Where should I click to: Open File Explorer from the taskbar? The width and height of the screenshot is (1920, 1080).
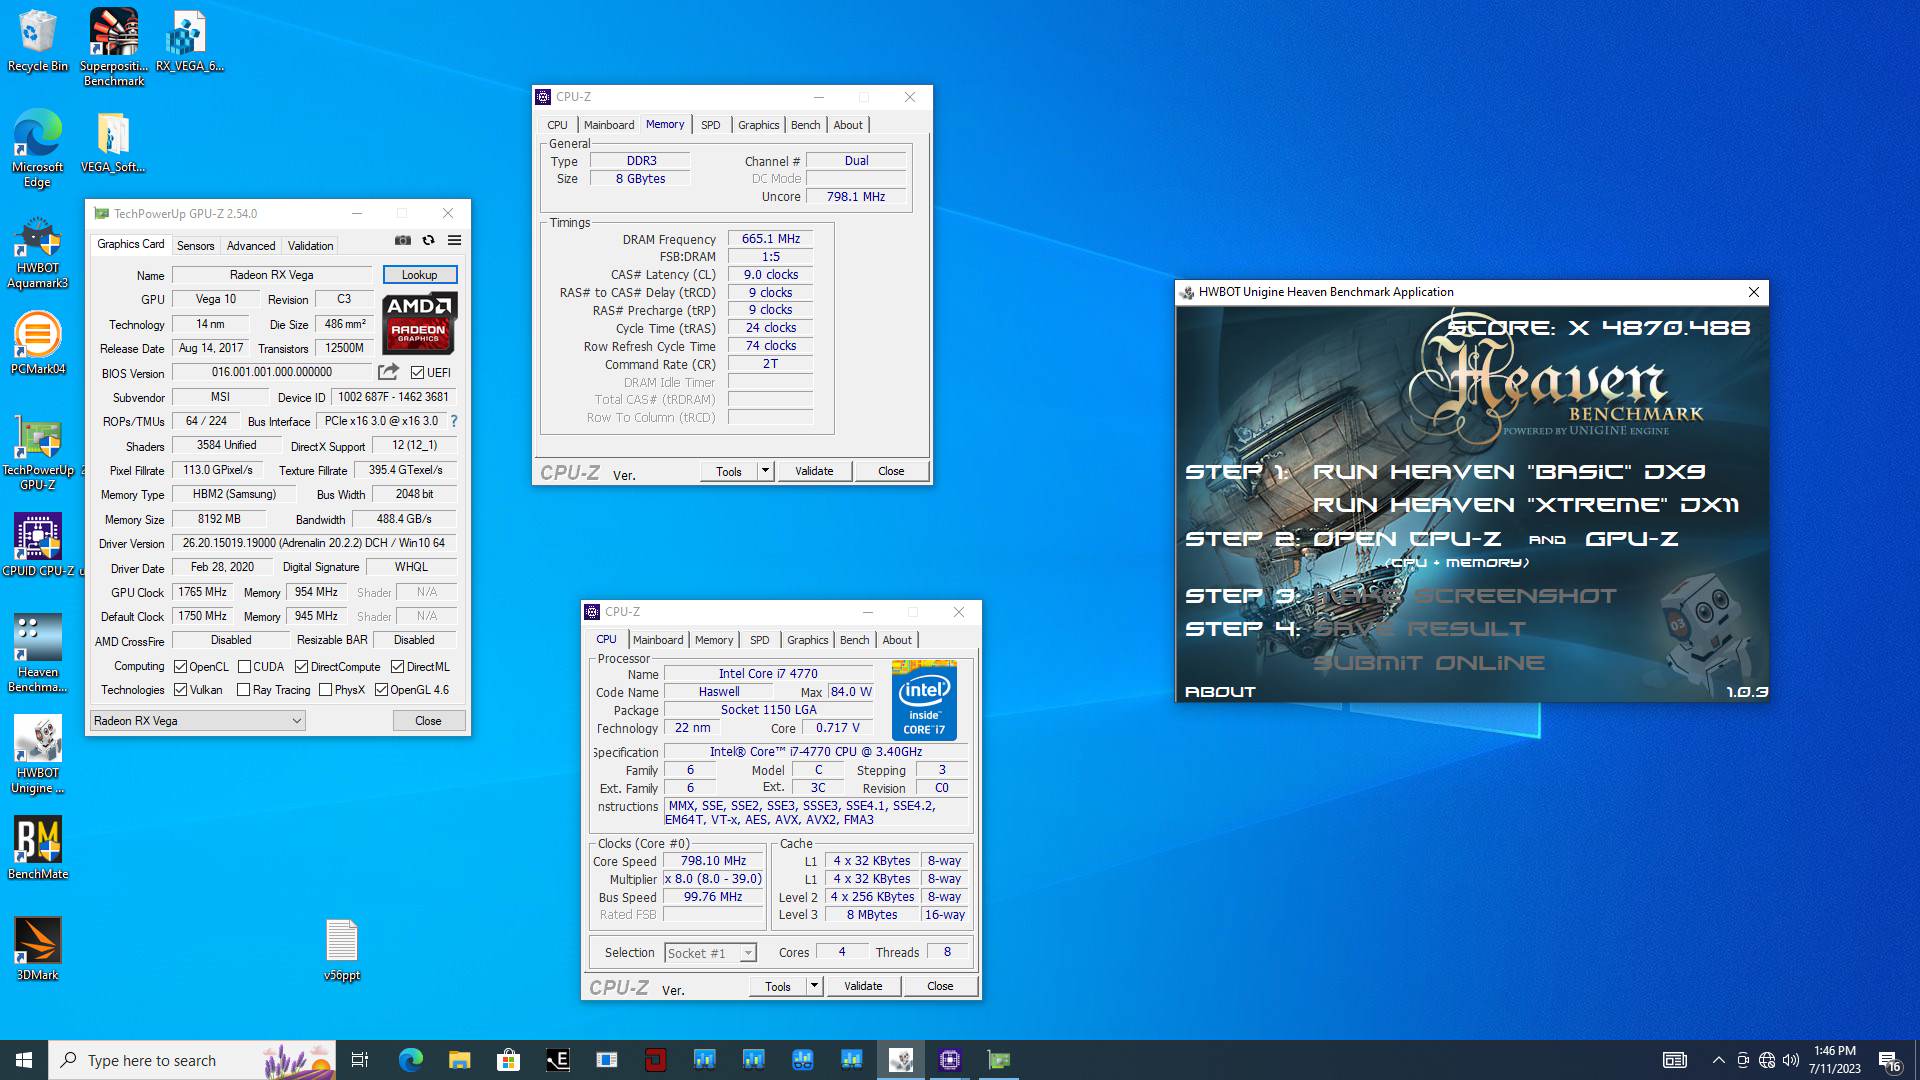click(x=459, y=1060)
